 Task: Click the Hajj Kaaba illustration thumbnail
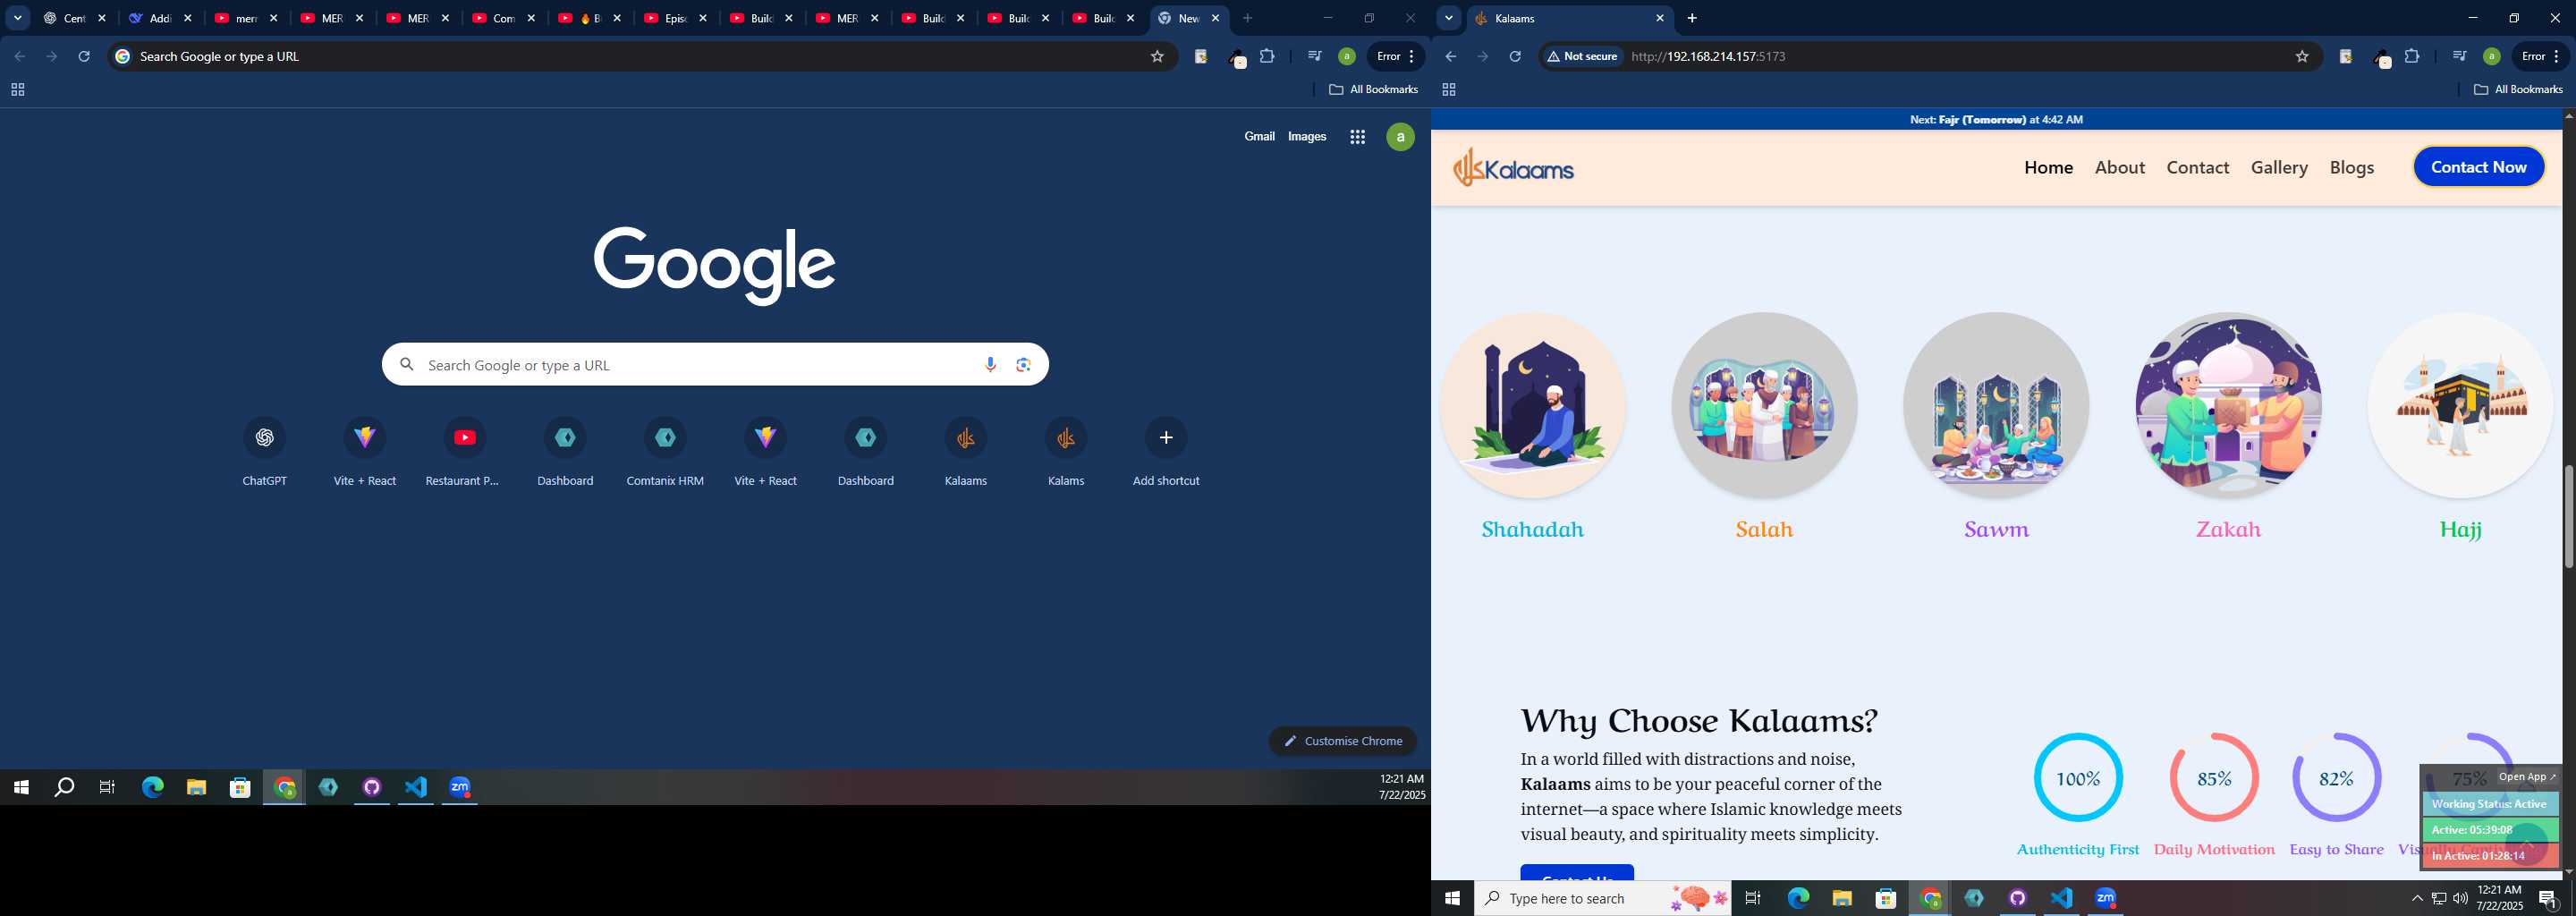(2460, 405)
